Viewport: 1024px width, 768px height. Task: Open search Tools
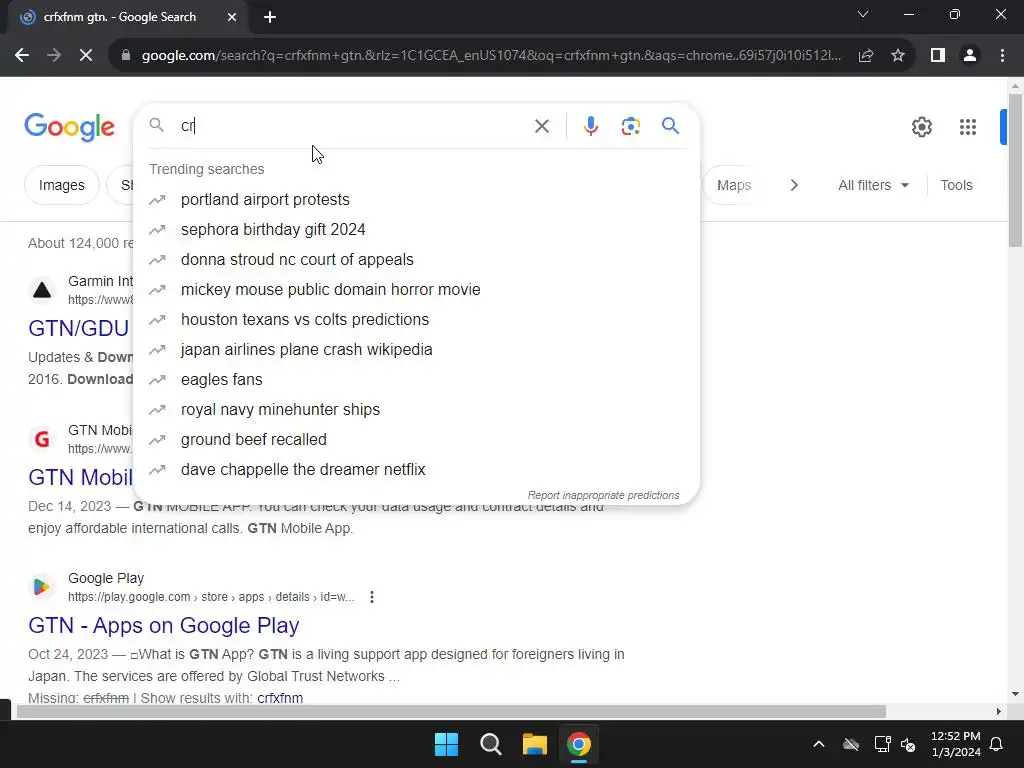coord(956,185)
